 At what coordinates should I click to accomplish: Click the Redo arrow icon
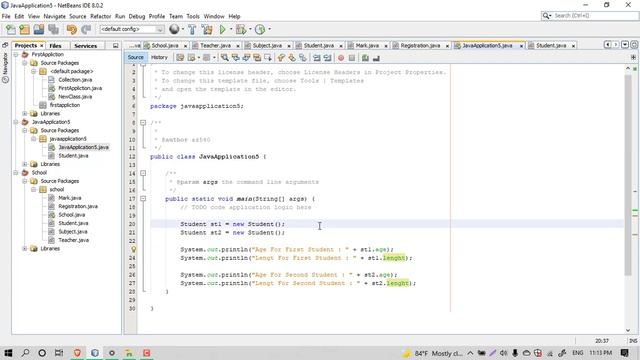pyautogui.click(x=86, y=29)
